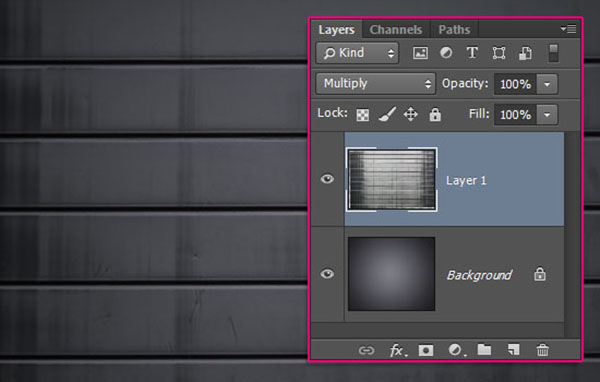
Task: Open the Fill slider dropdown arrow
Action: (x=547, y=115)
